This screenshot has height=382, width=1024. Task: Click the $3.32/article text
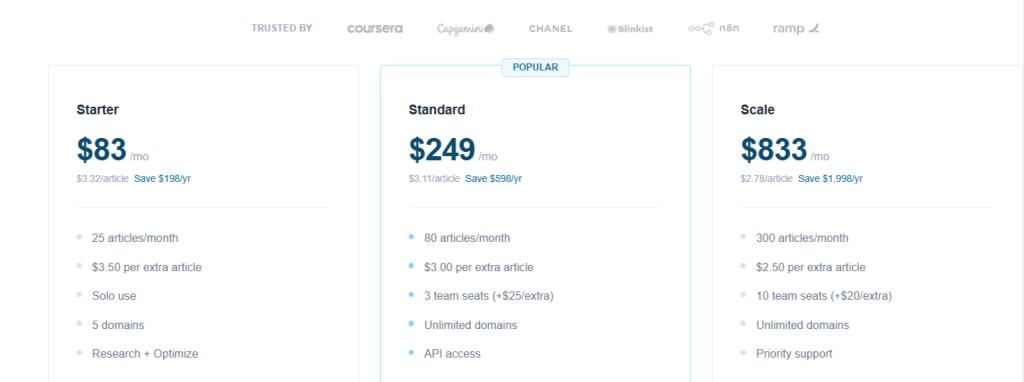103,178
